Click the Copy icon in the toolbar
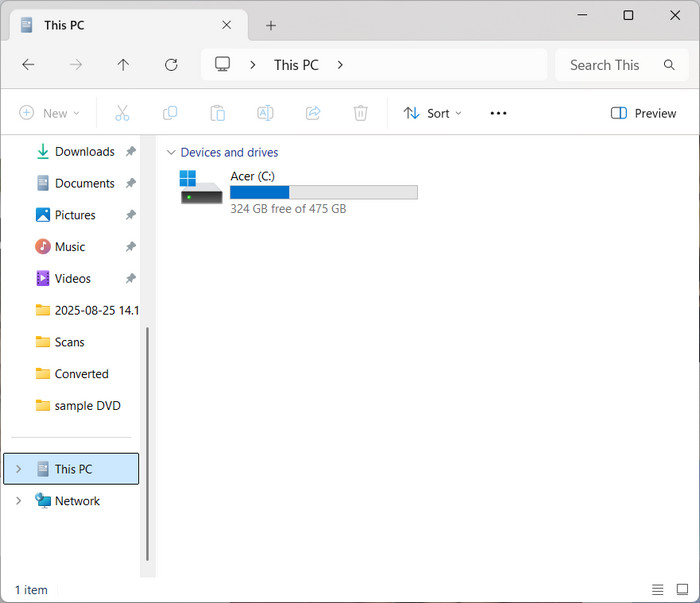Viewport: 700px width, 603px height. click(170, 113)
